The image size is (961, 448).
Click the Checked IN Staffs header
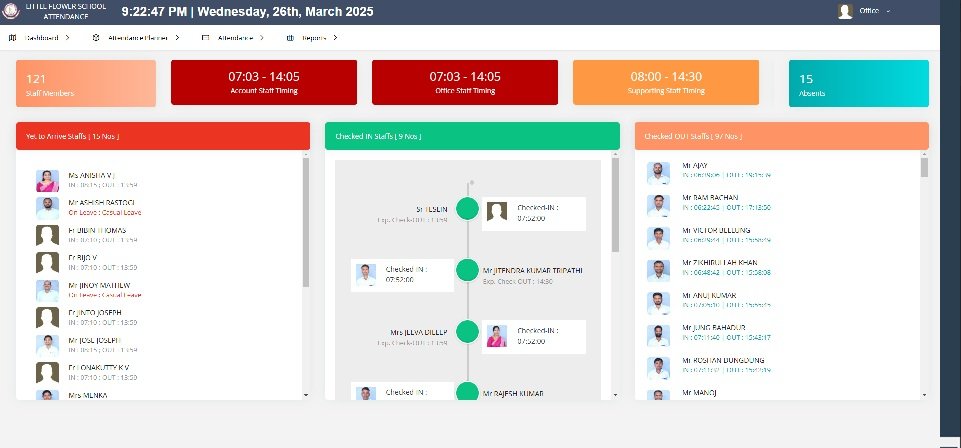[472, 136]
